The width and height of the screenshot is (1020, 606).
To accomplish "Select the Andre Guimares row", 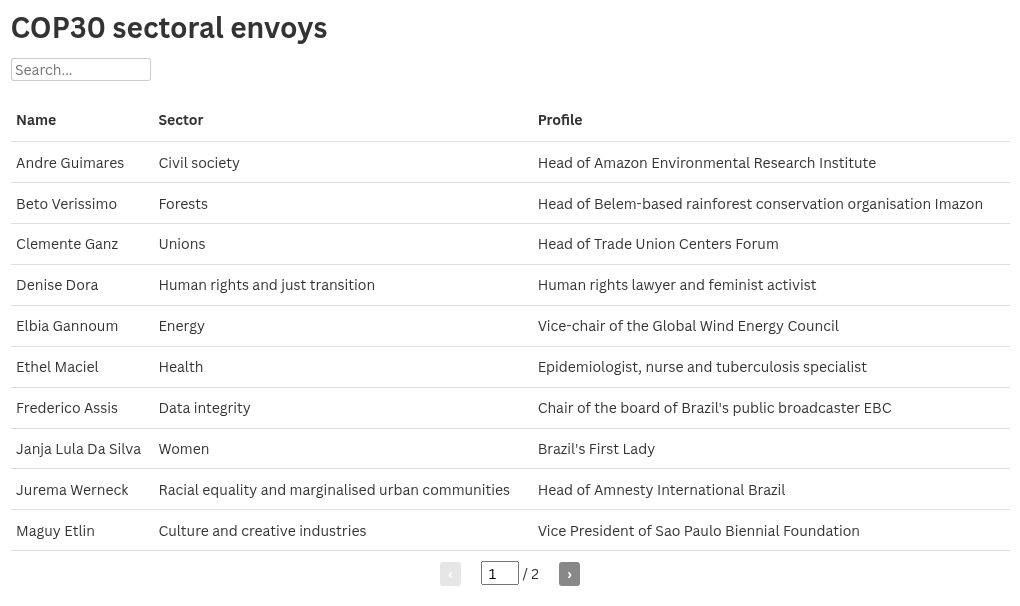I will [510, 163].
